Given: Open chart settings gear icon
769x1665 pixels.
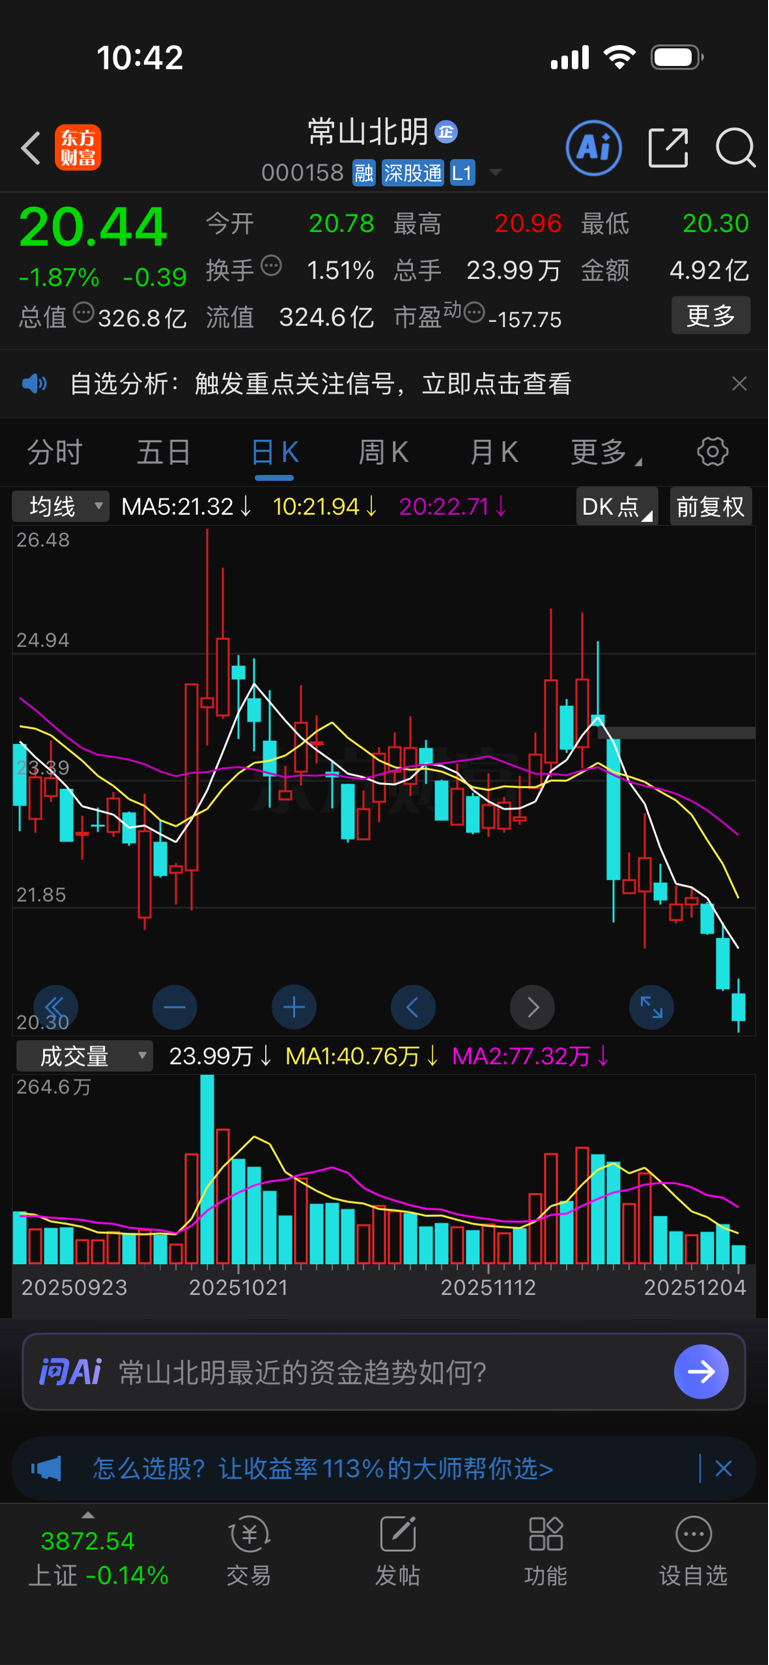Looking at the screenshot, I should pyautogui.click(x=713, y=452).
